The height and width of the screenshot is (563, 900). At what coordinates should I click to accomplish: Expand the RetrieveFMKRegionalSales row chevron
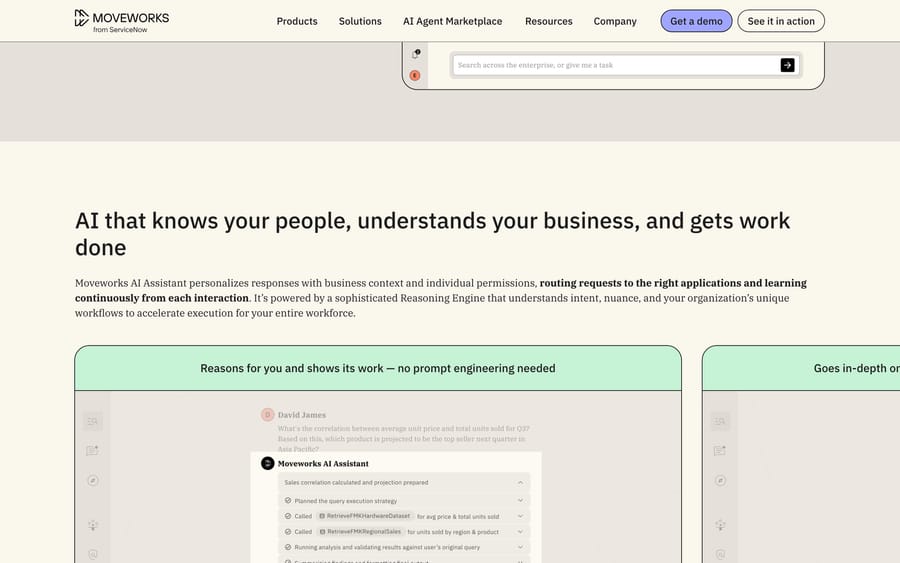(x=520, y=531)
